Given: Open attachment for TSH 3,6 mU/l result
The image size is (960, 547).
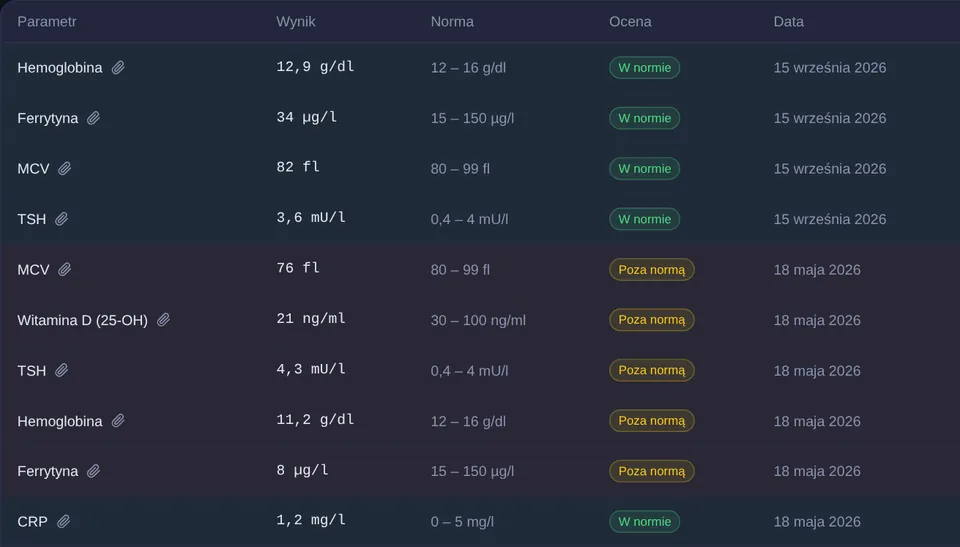Looking at the screenshot, I should click(61, 219).
